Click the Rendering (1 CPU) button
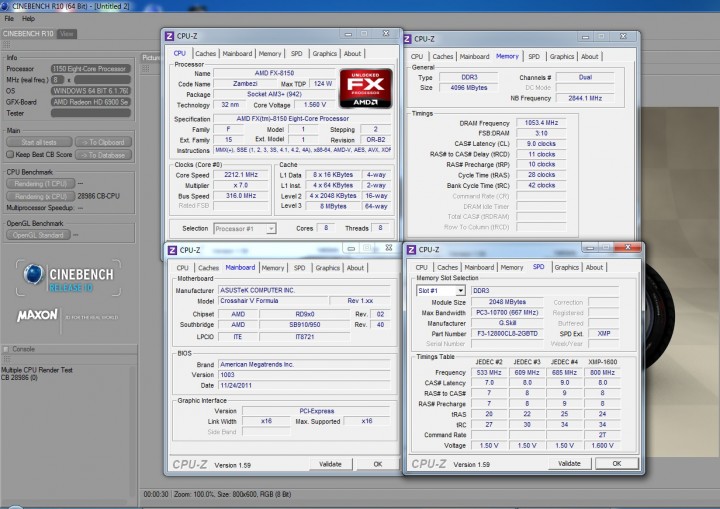720x509 pixels. 40,184
